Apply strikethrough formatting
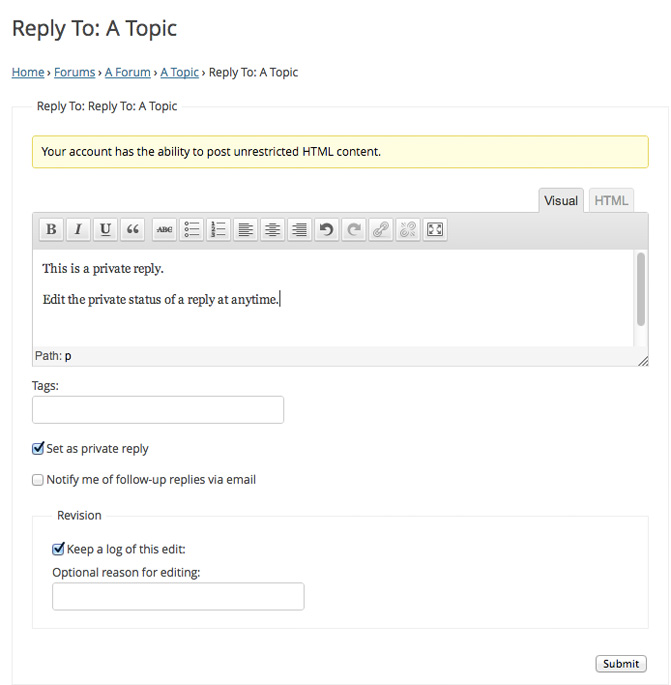This screenshot has height=685, width=671. tap(164, 230)
